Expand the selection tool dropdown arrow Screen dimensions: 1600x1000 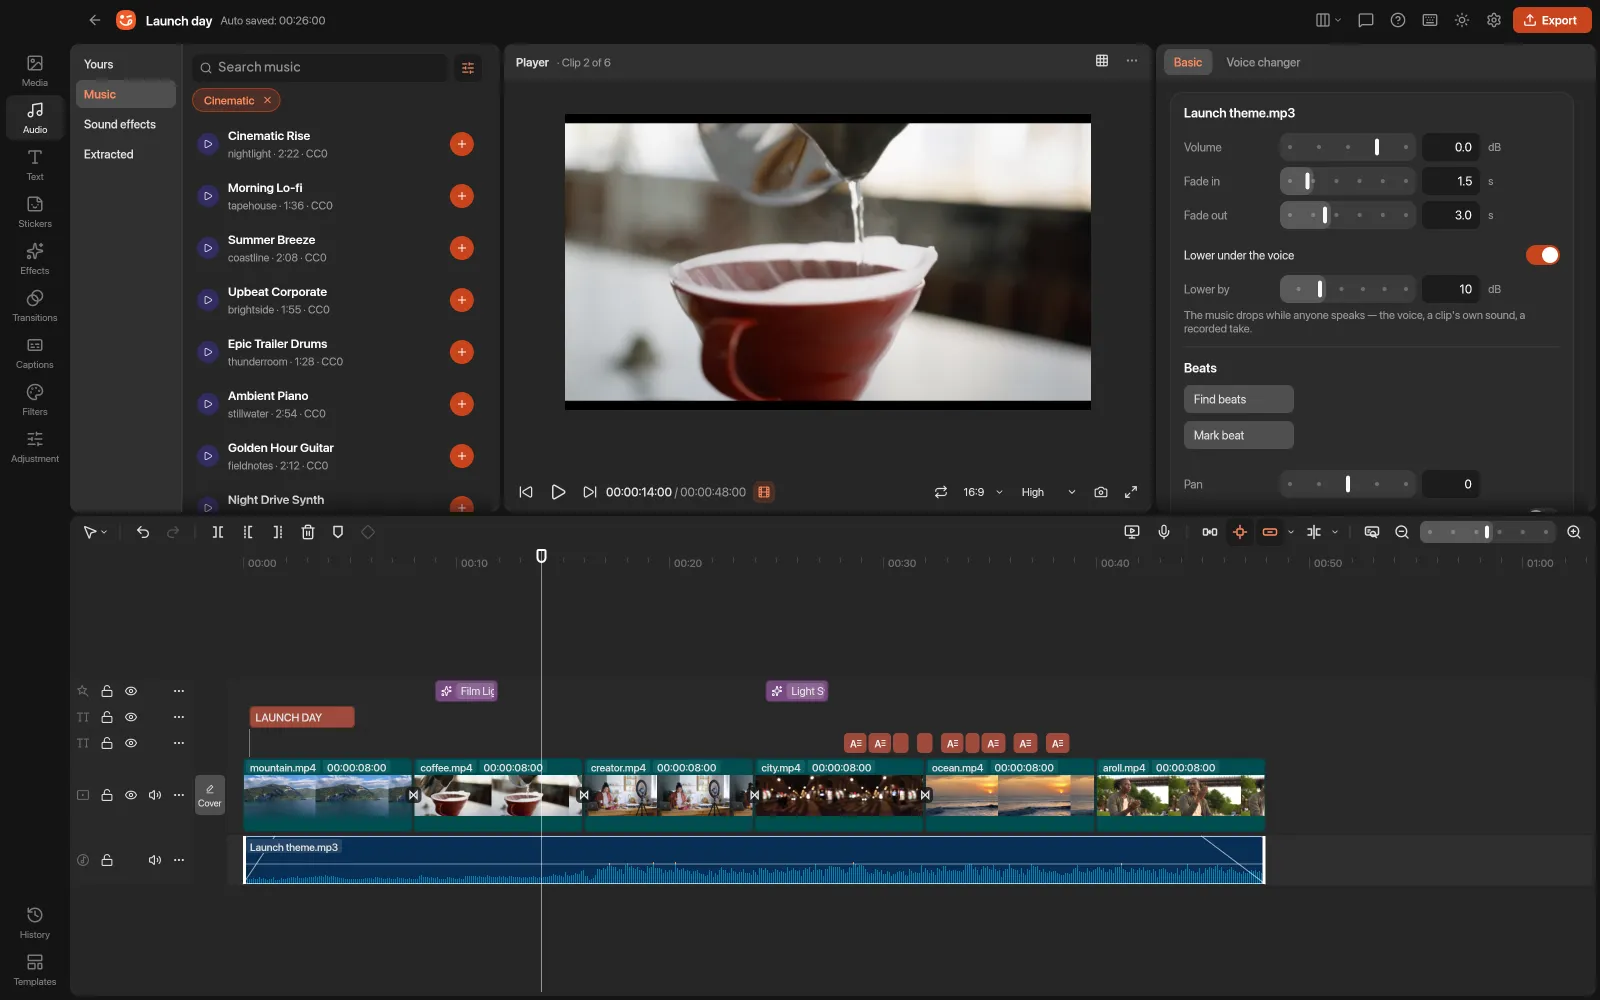click(104, 532)
